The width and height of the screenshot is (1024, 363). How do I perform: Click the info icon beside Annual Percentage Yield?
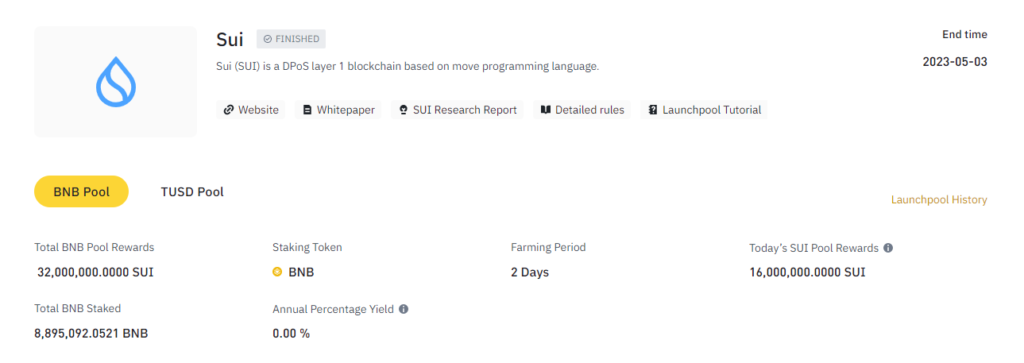[x=404, y=309]
